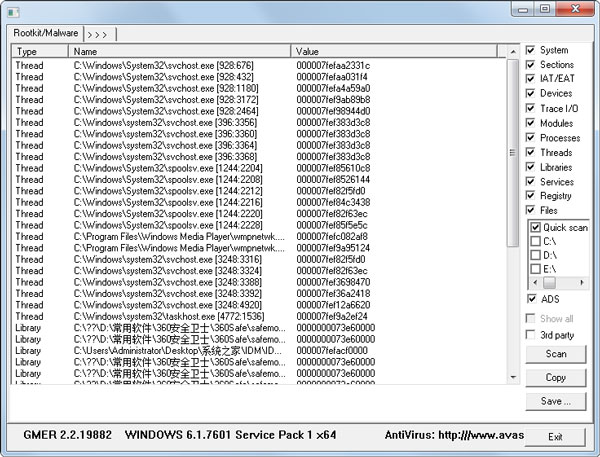Open the >>> tab

point(97,33)
